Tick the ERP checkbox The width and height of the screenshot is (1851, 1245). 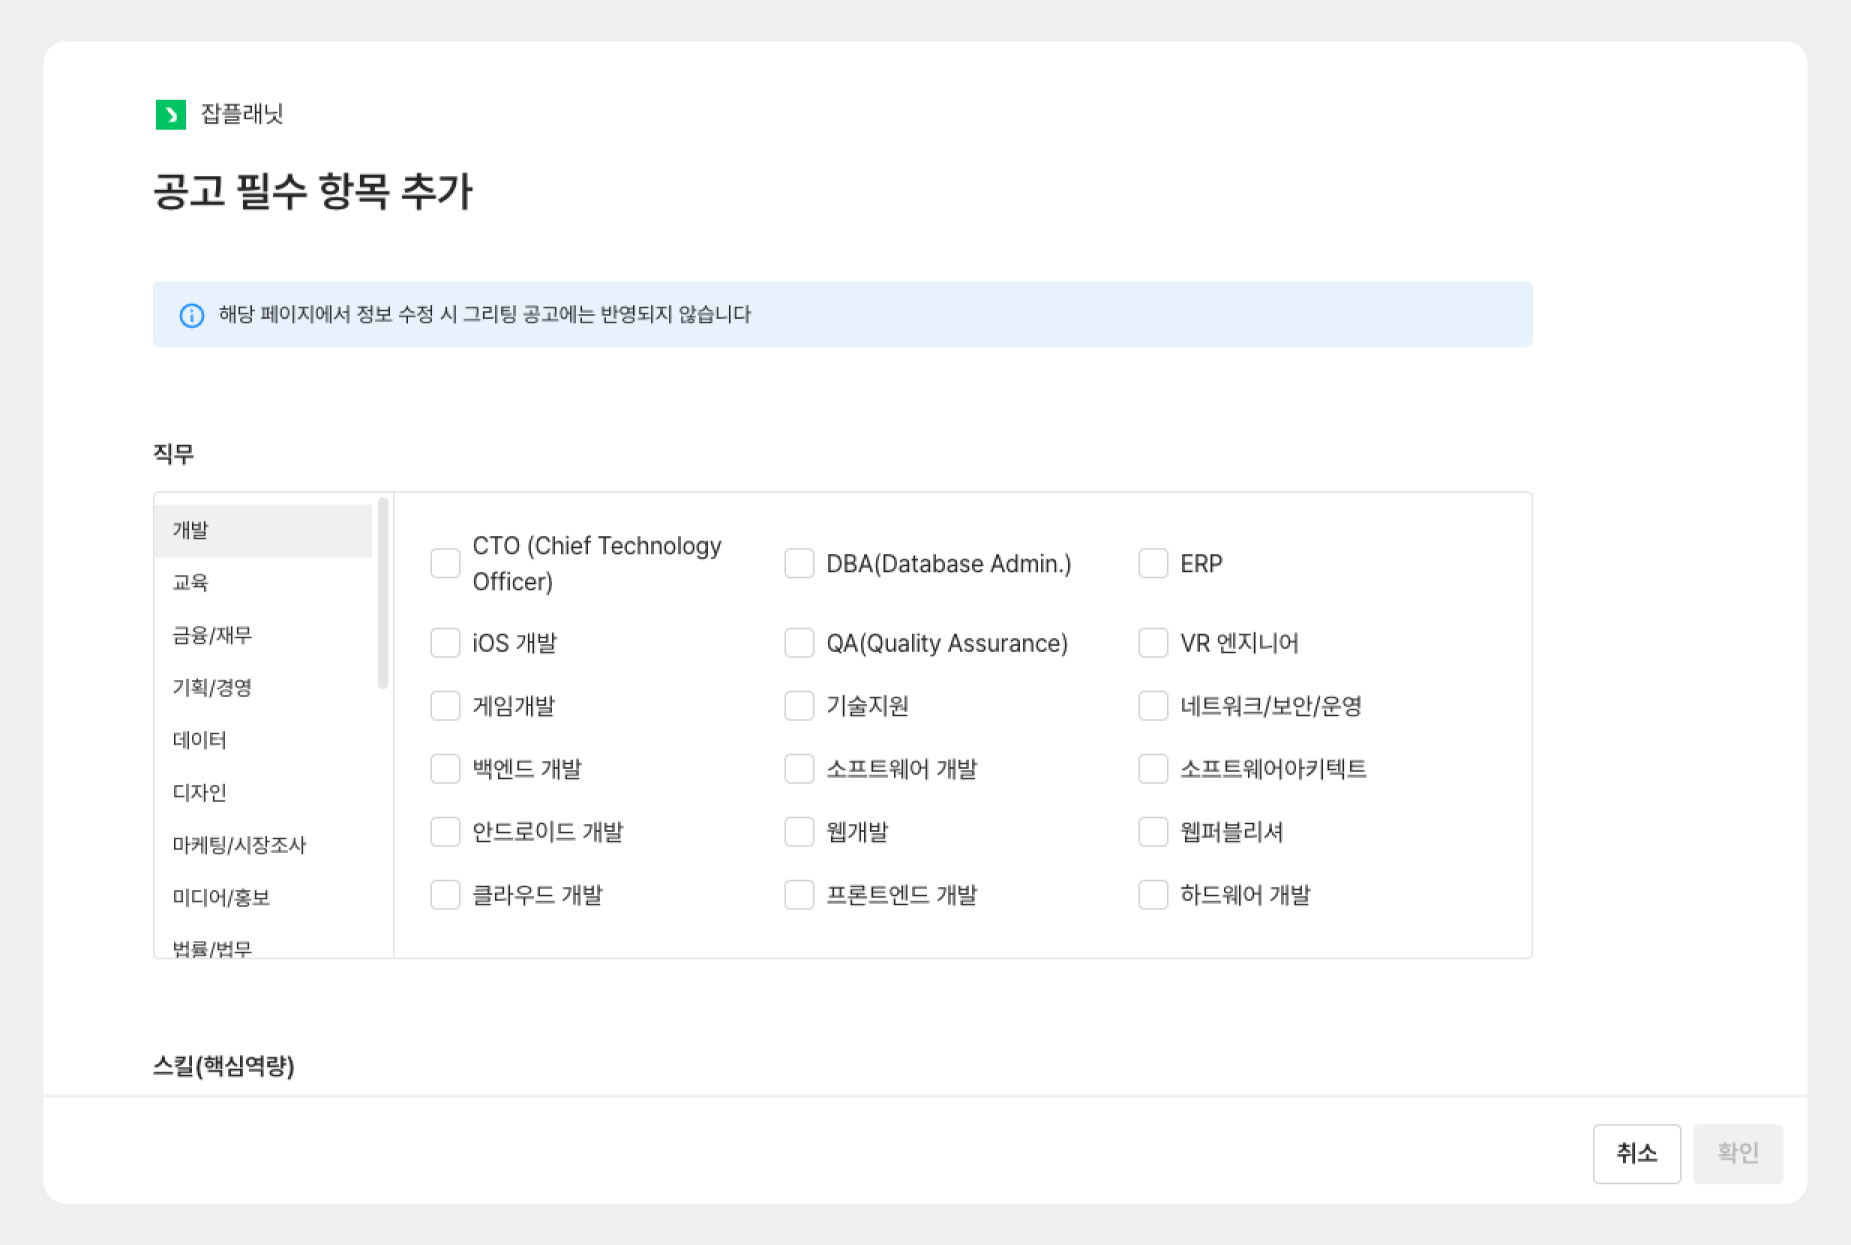[x=1153, y=563]
